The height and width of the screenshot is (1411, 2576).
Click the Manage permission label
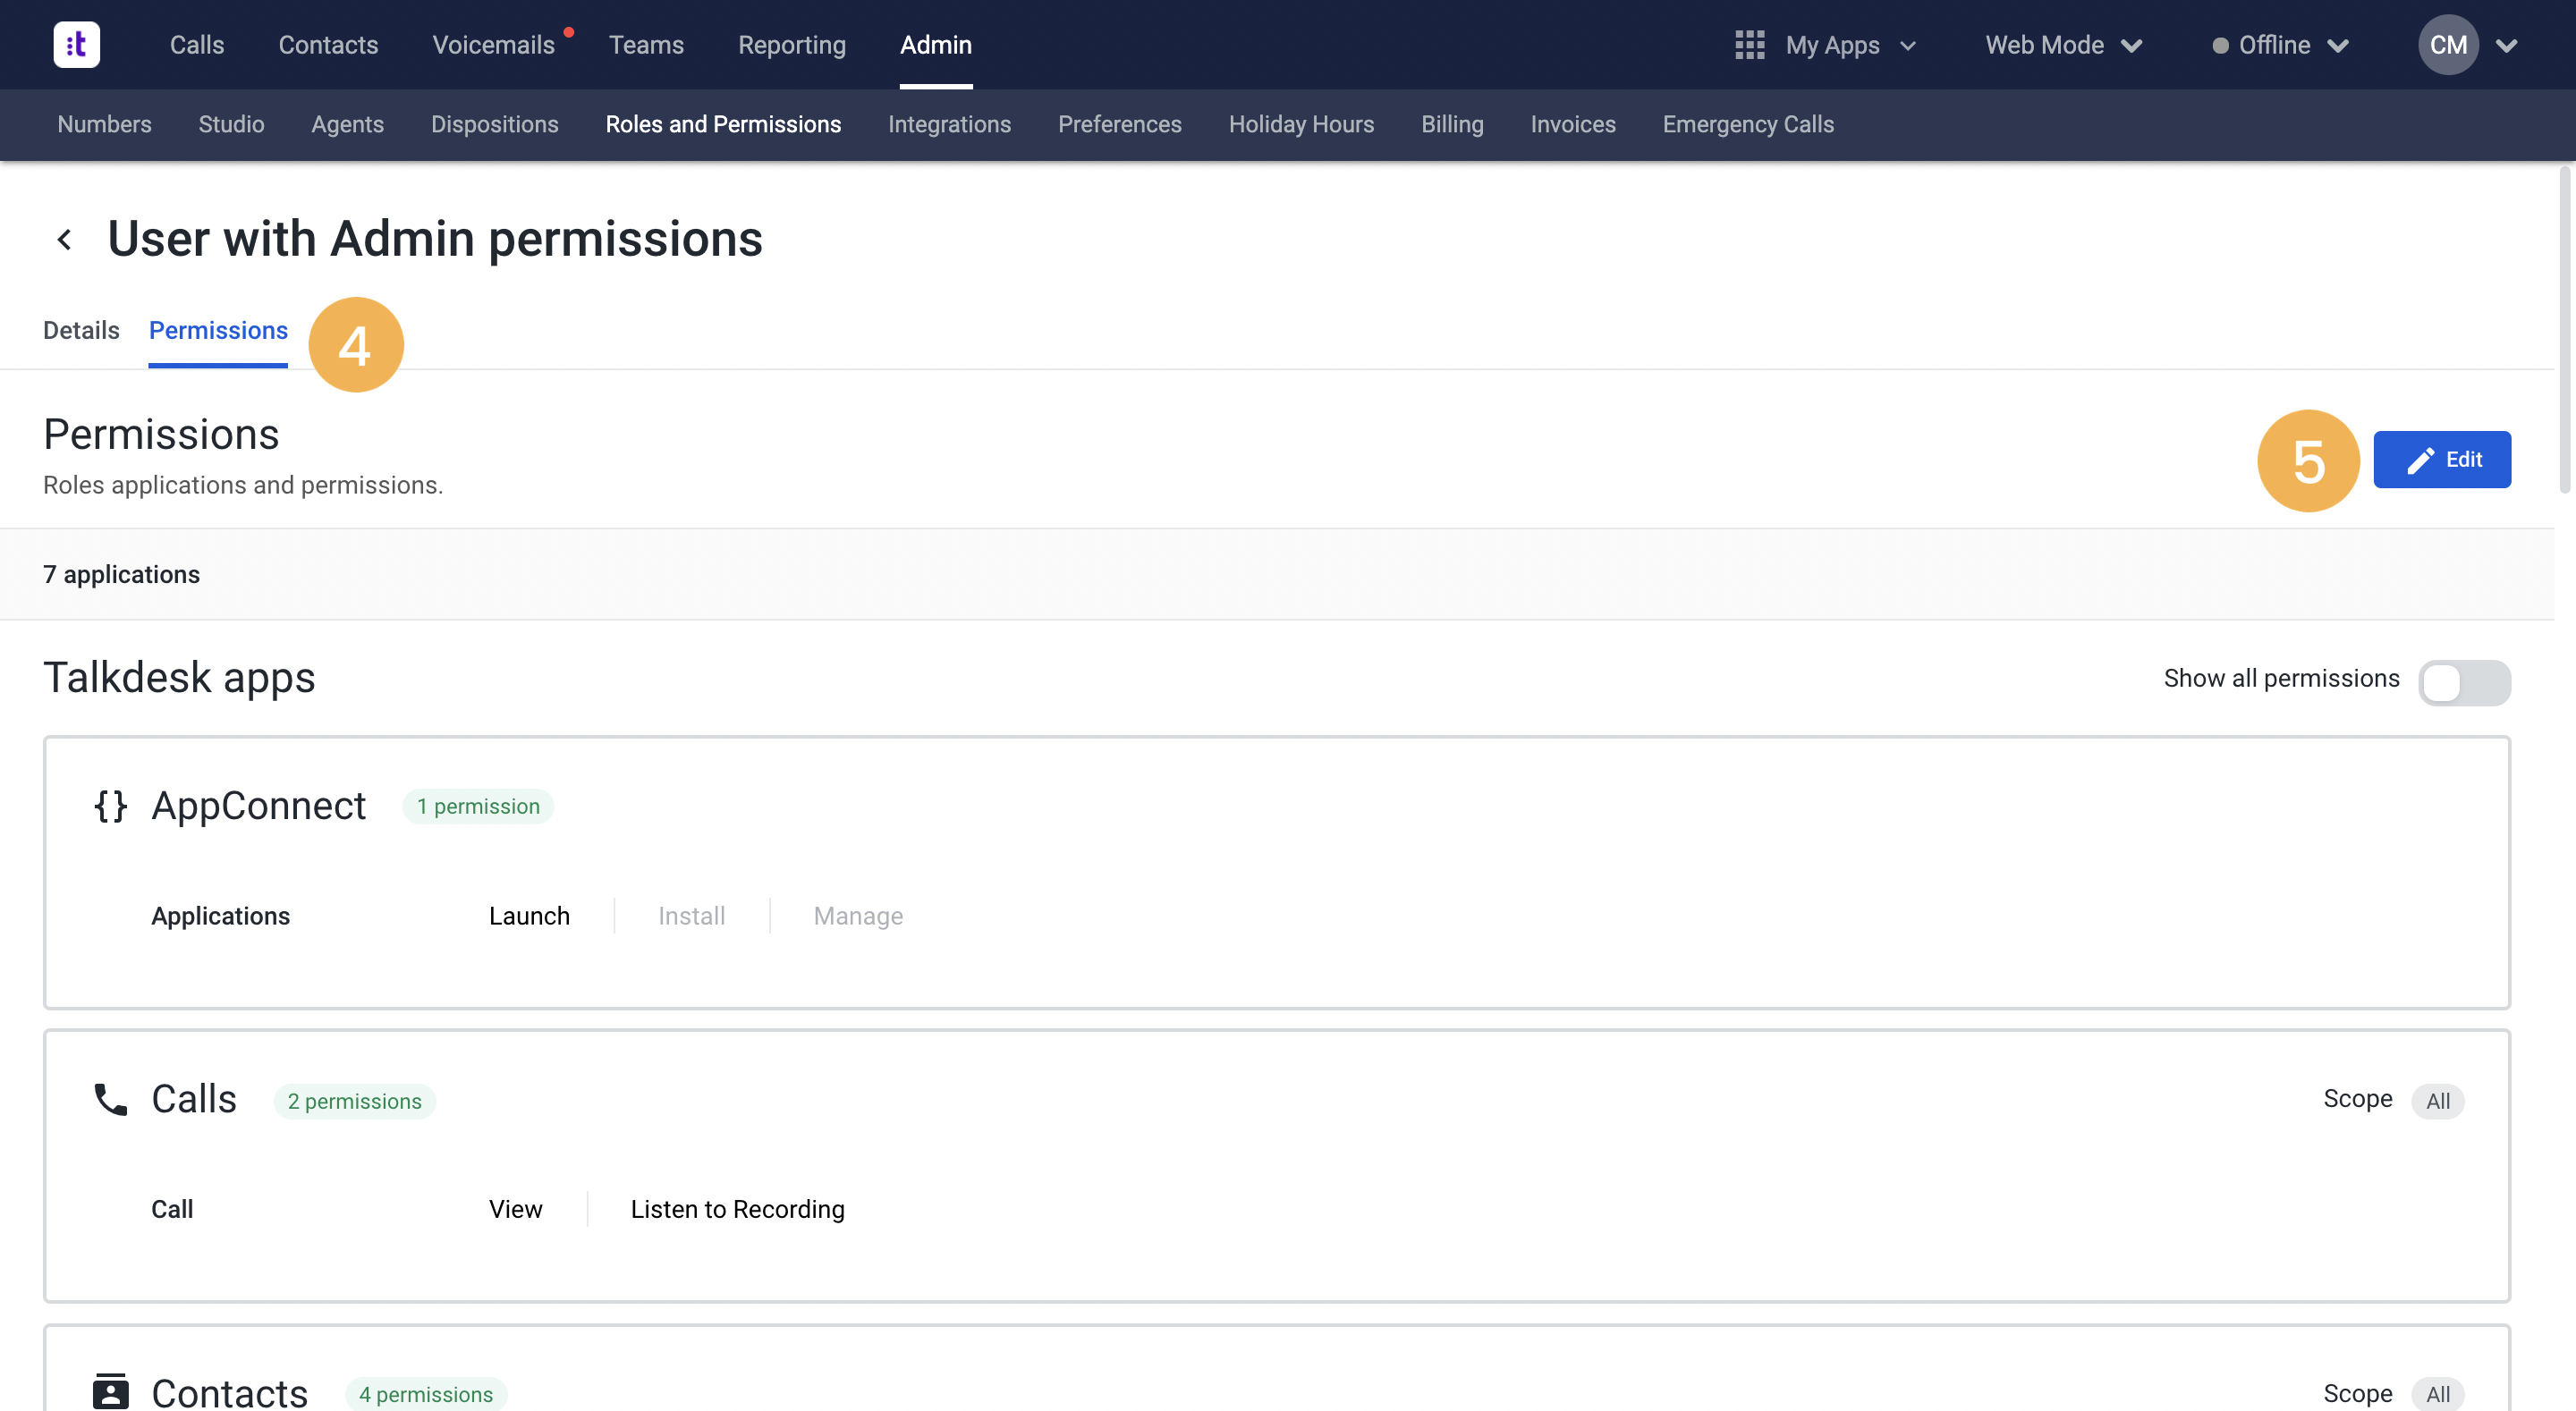pyautogui.click(x=858, y=916)
